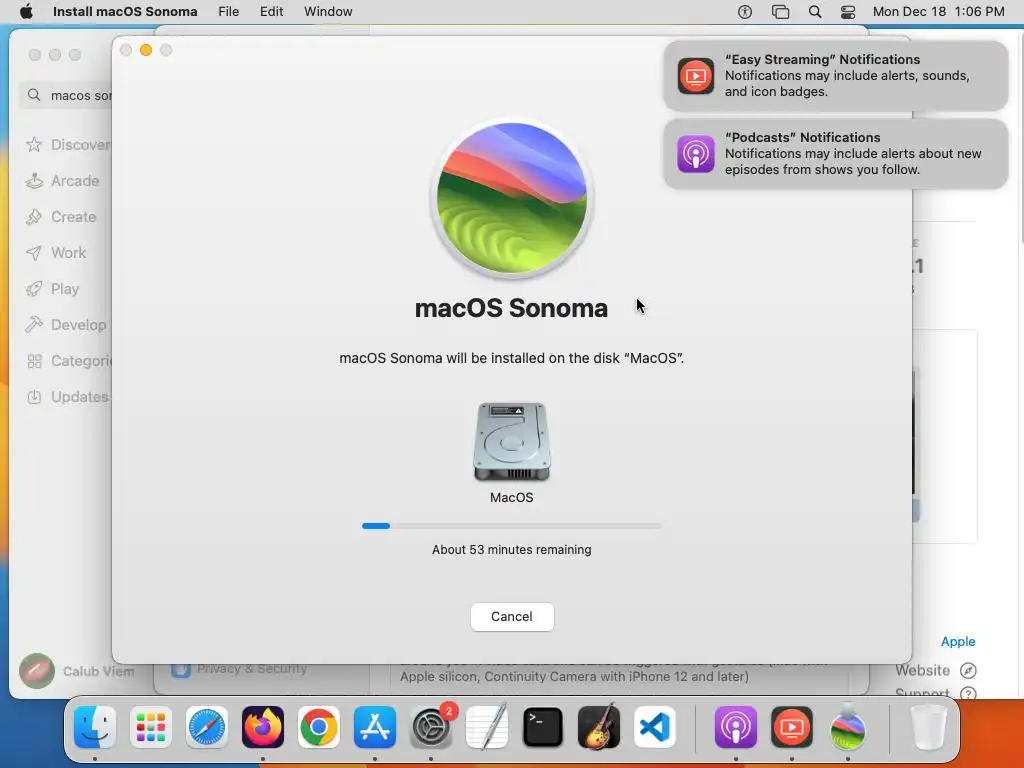Screen dimensions: 1024x768
Task: Open Stage Manager menu bar icon
Action: click(780, 12)
